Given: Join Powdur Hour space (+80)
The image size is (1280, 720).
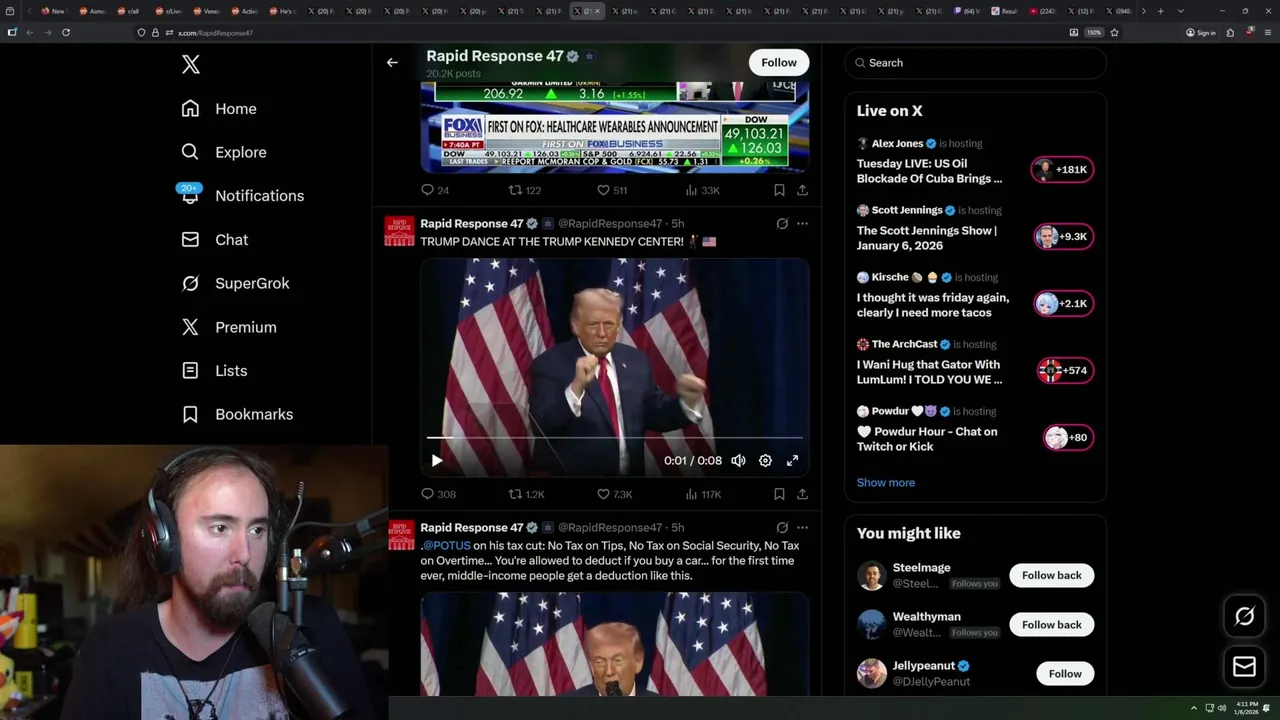Looking at the screenshot, I should coord(1068,437).
